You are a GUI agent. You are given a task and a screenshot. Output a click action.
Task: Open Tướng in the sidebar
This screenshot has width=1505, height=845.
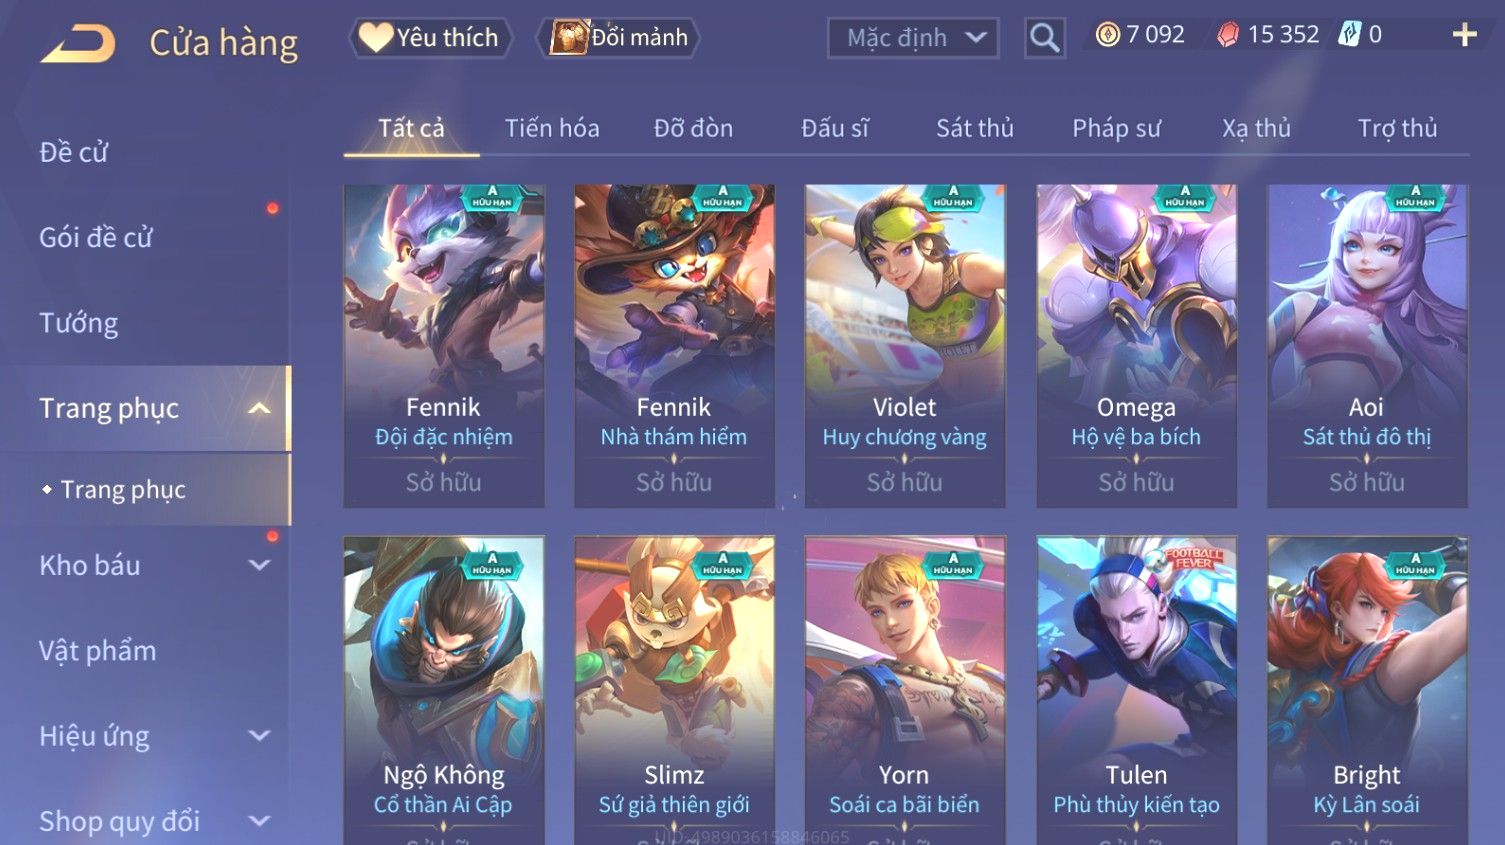[x=79, y=323]
